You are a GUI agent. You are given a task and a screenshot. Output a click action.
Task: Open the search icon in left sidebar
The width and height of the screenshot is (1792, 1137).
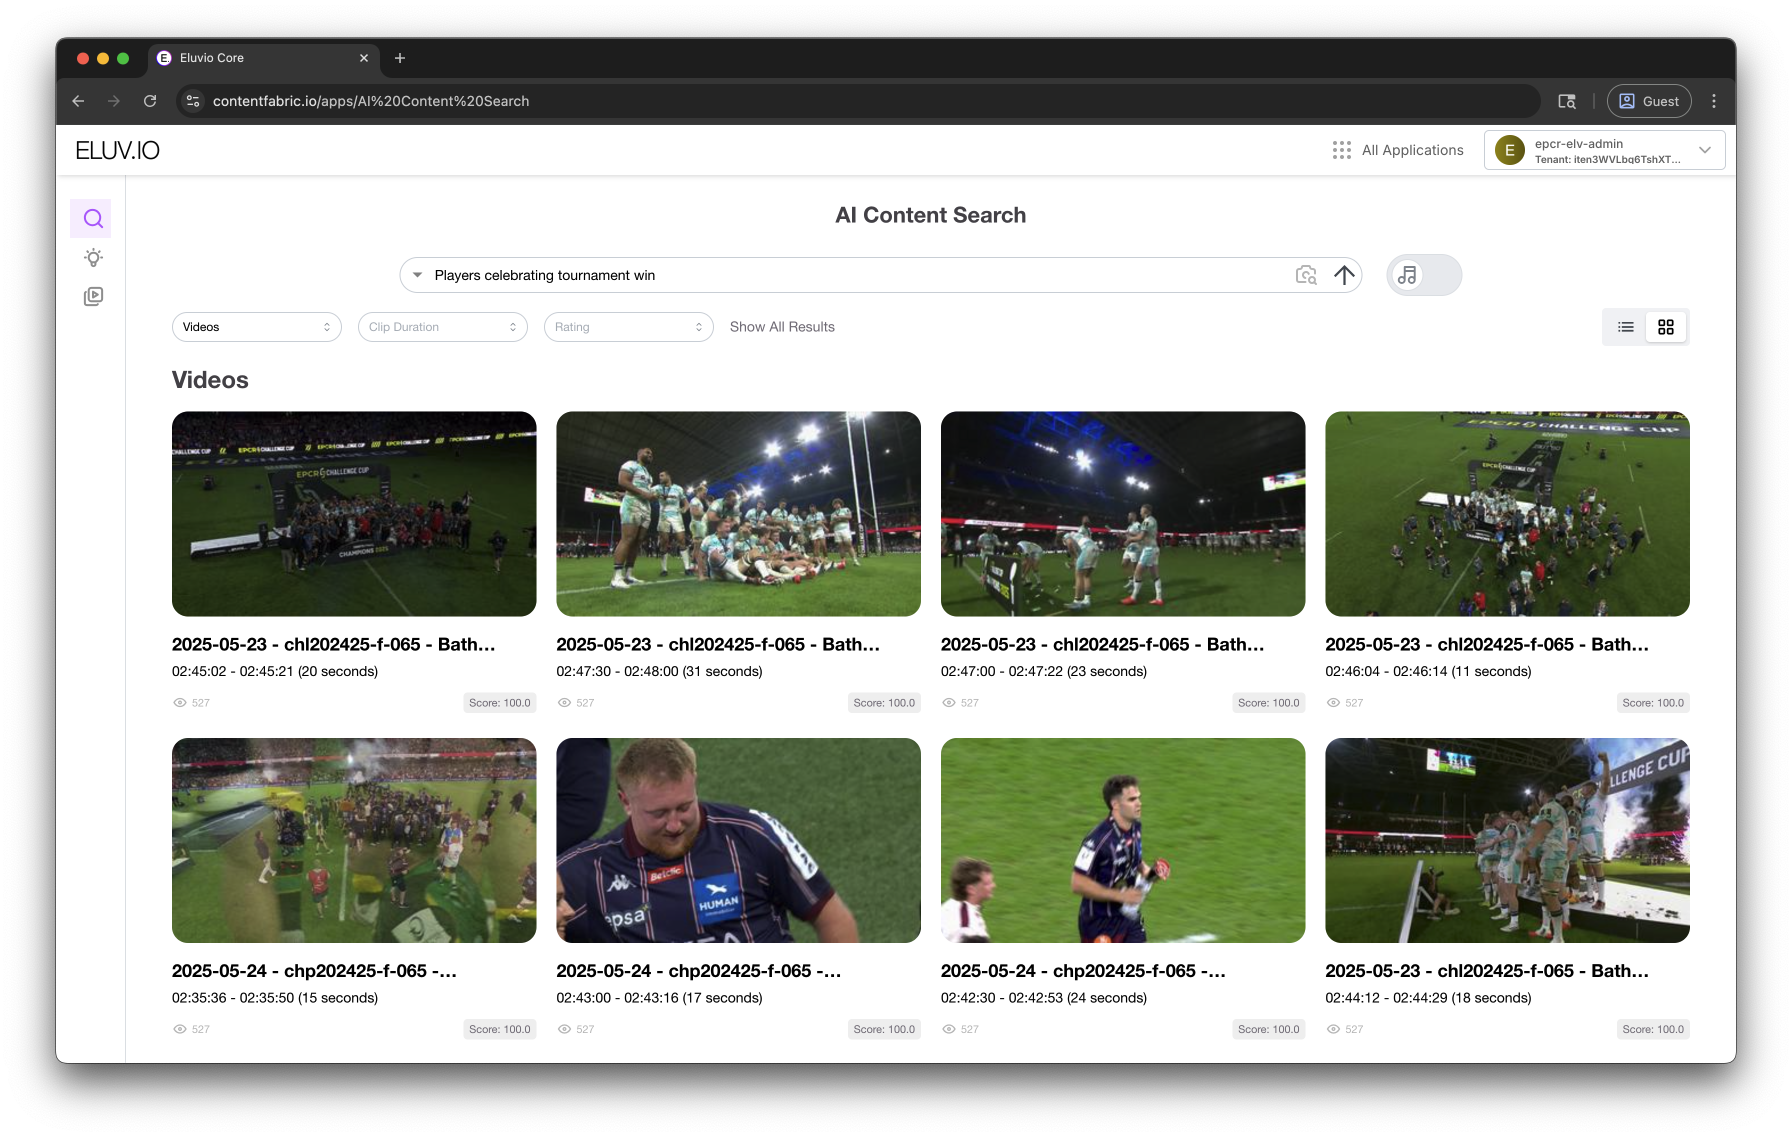[x=93, y=218]
